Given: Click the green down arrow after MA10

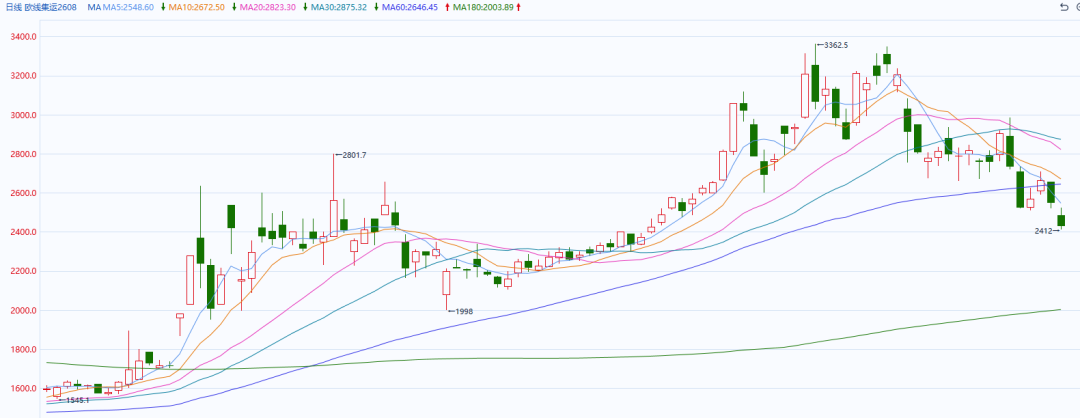Looking at the screenshot, I should (x=234, y=7).
